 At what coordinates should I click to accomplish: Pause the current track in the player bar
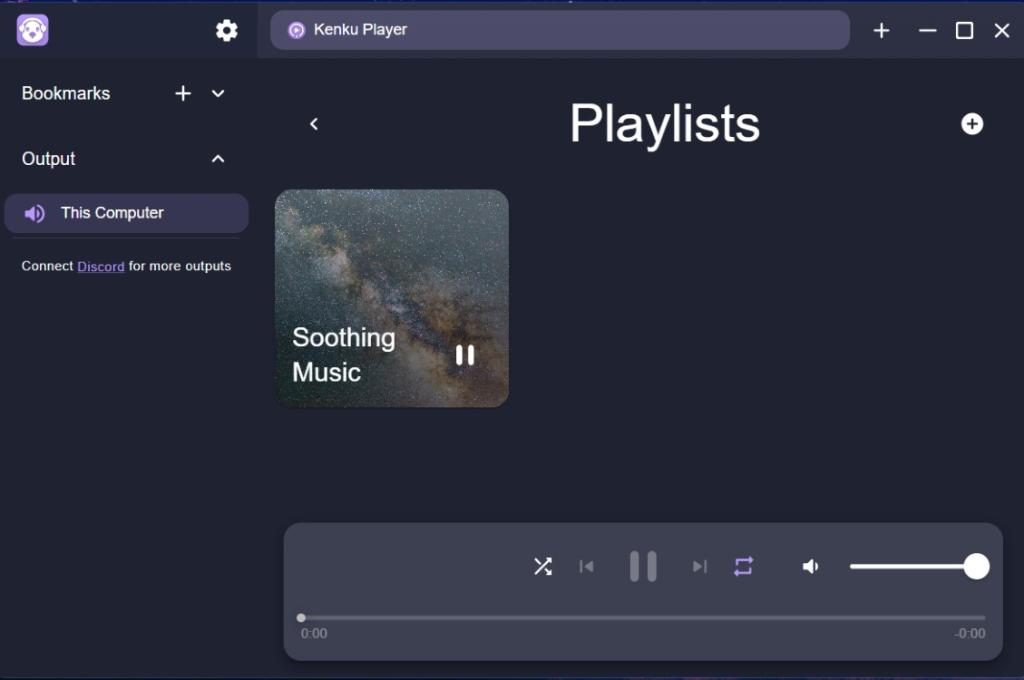(x=643, y=566)
